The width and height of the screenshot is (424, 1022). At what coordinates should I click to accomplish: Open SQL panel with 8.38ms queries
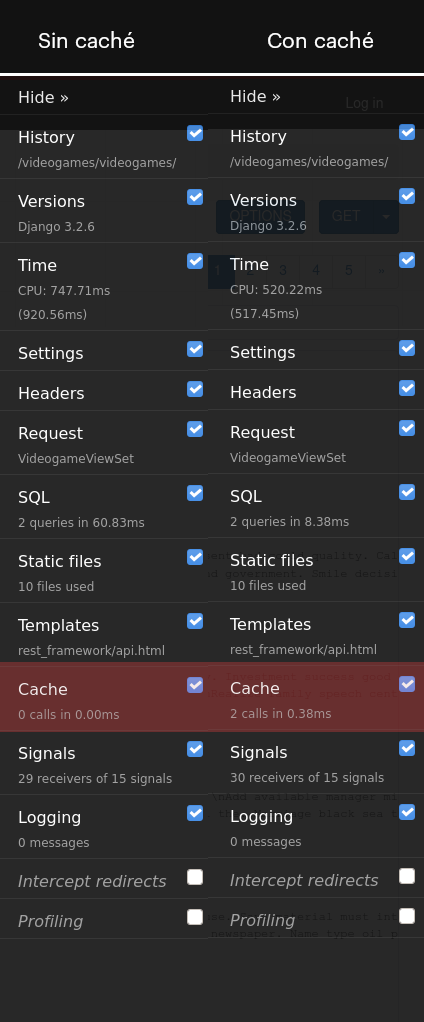246,496
